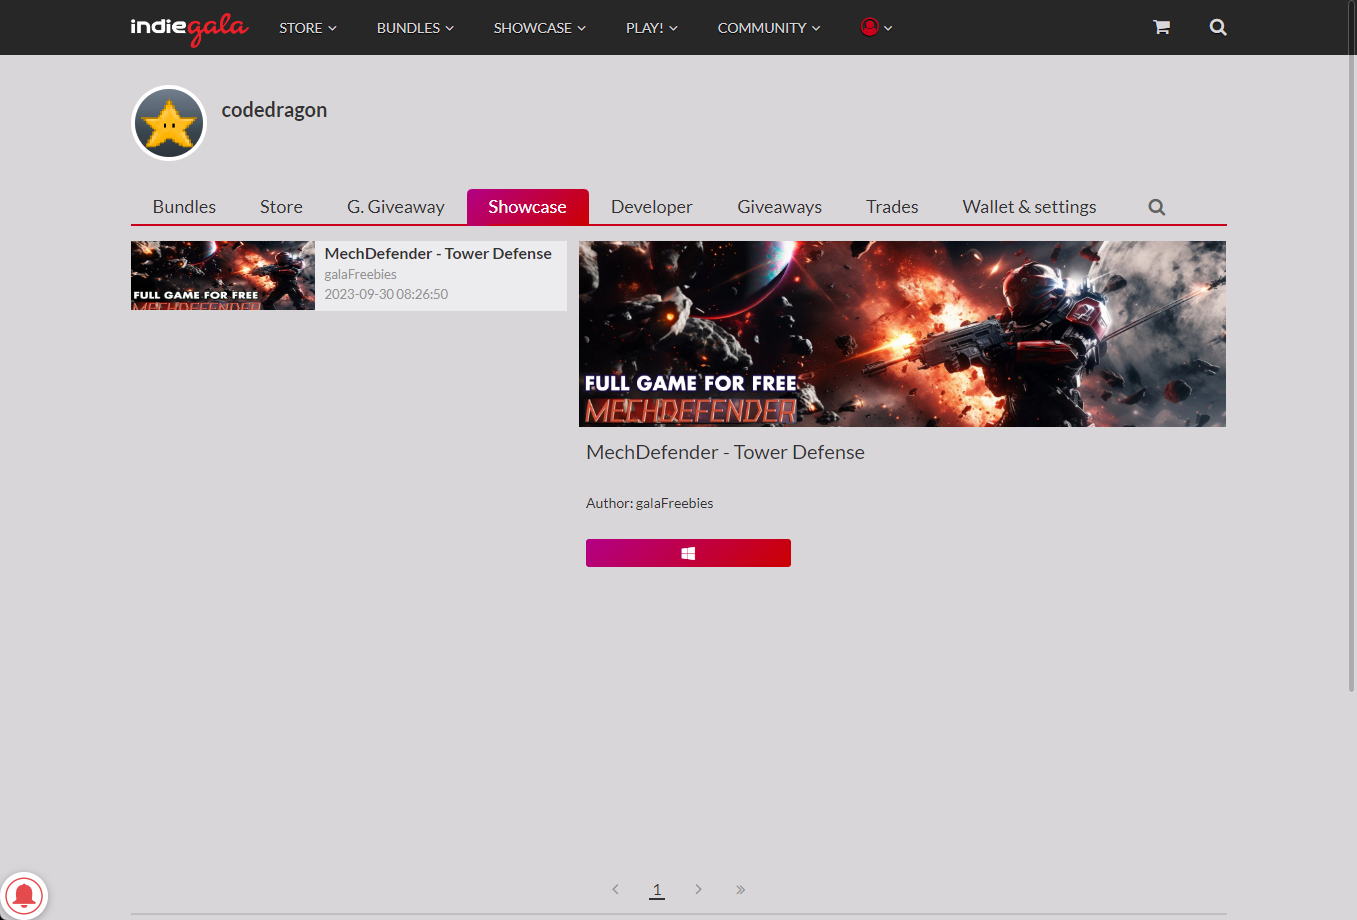
Task: Open the shopping cart icon
Action: pos(1161,27)
